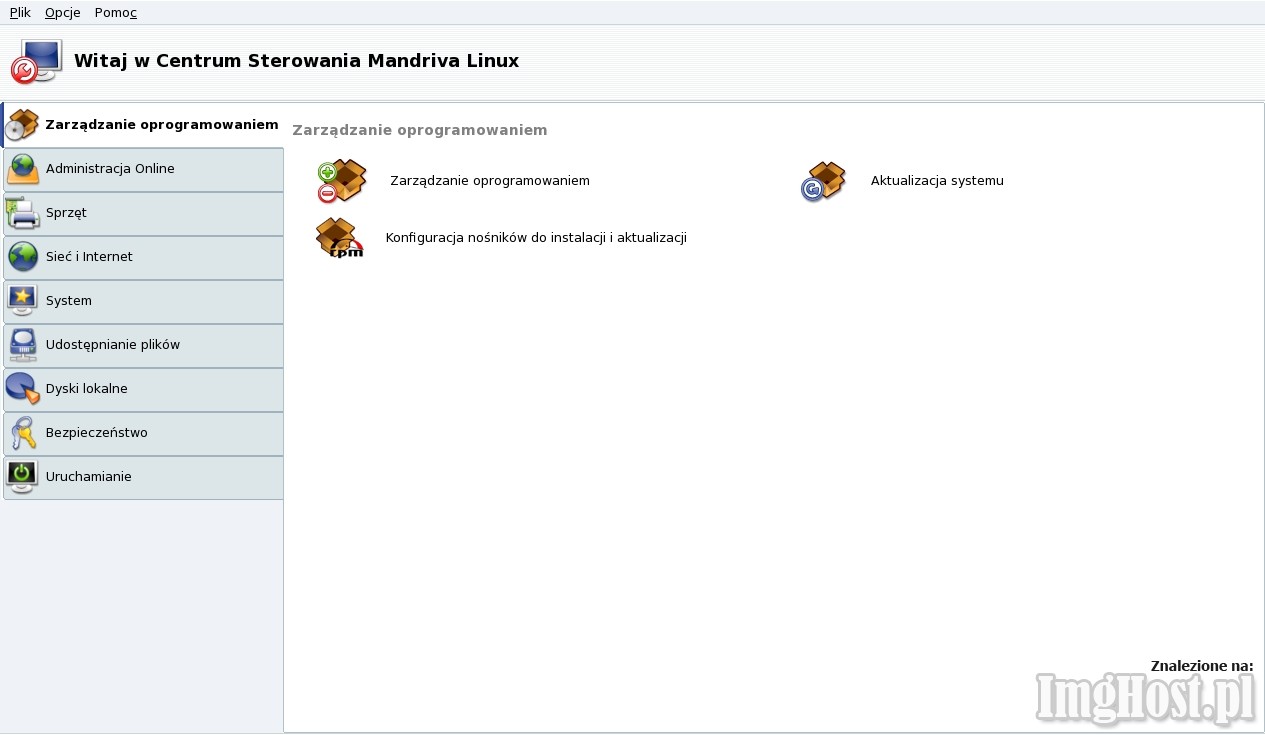
Task: Click the rpm media configuration icon
Action: (x=340, y=238)
